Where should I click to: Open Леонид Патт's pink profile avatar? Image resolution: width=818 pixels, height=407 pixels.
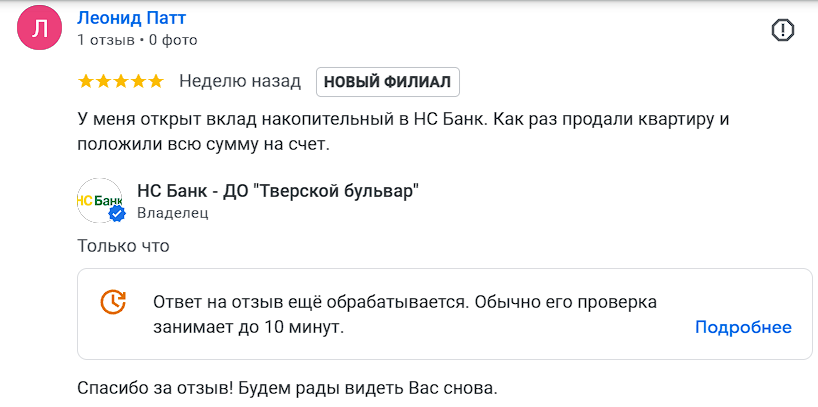(x=41, y=28)
